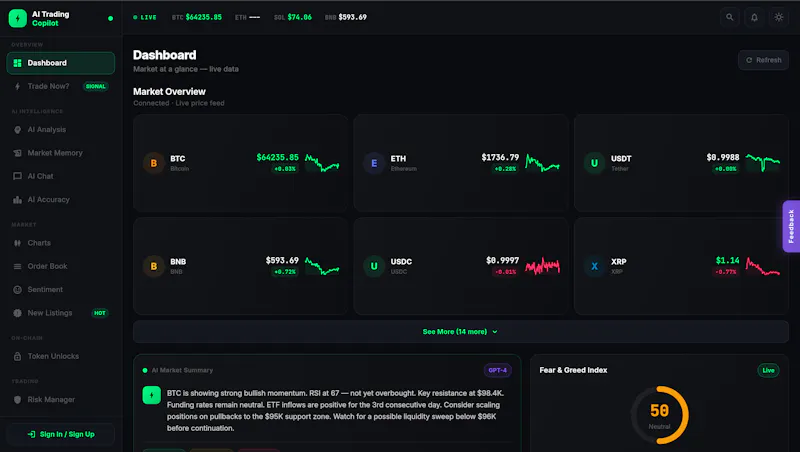
Task: Click the BTC coin icon in Market Overview
Action: [x=154, y=163]
